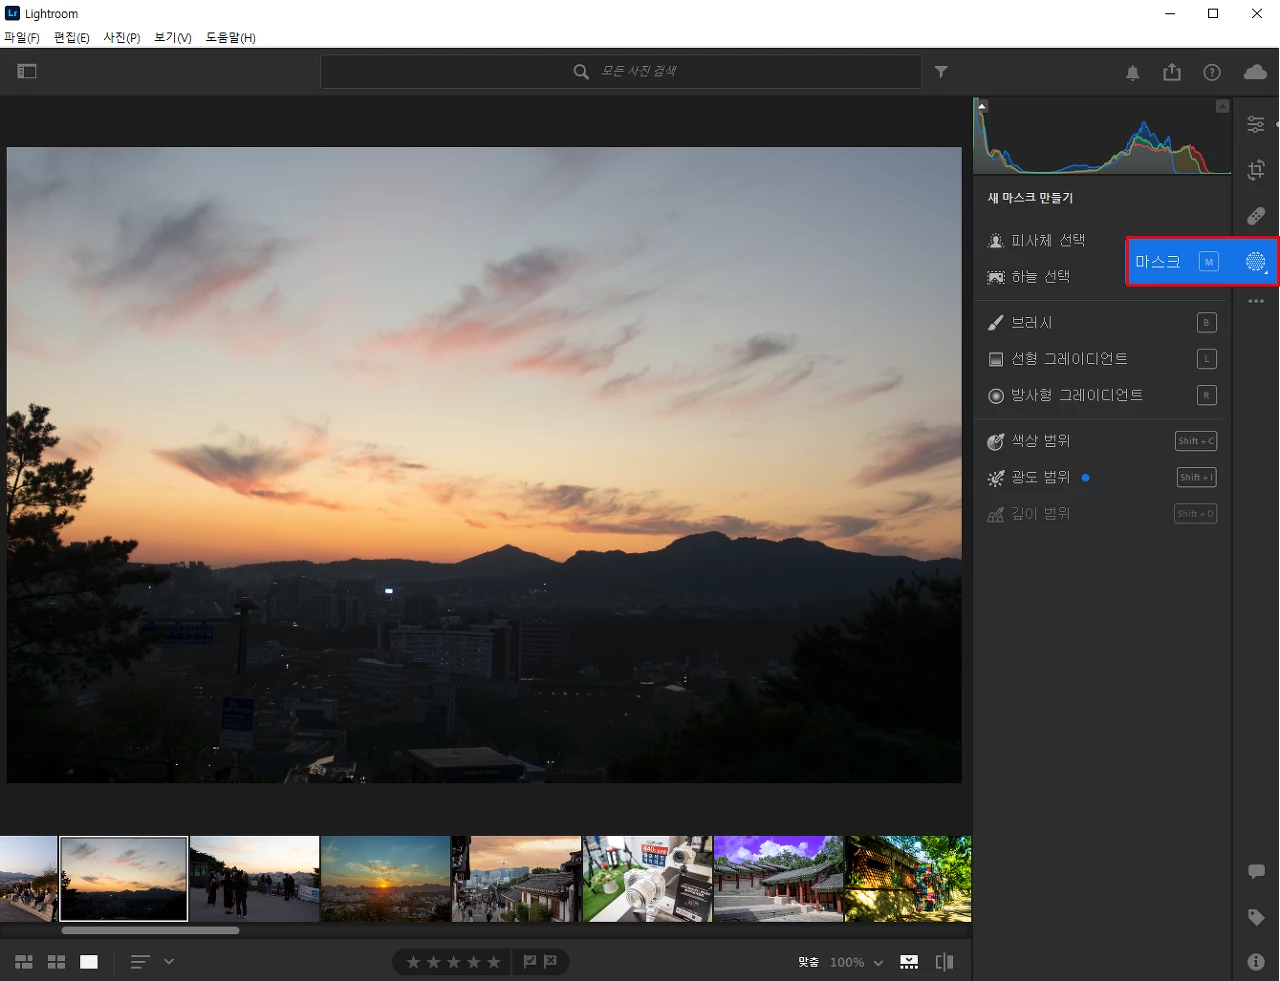1280x981 pixels.
Task: Open cloud sync status icon
Action: (1255, 72)
